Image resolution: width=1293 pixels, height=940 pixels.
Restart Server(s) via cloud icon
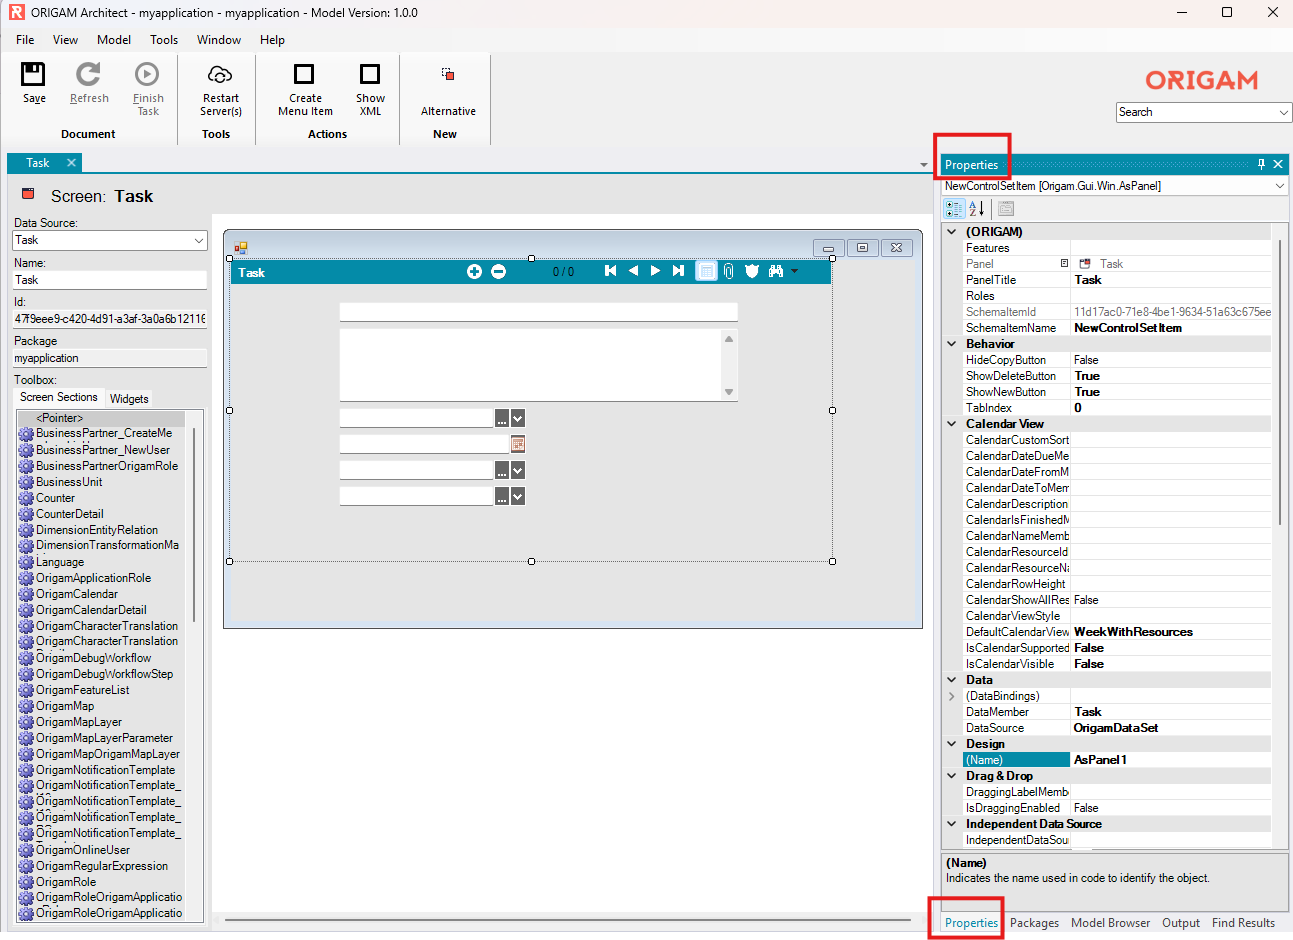pos(220,75)
